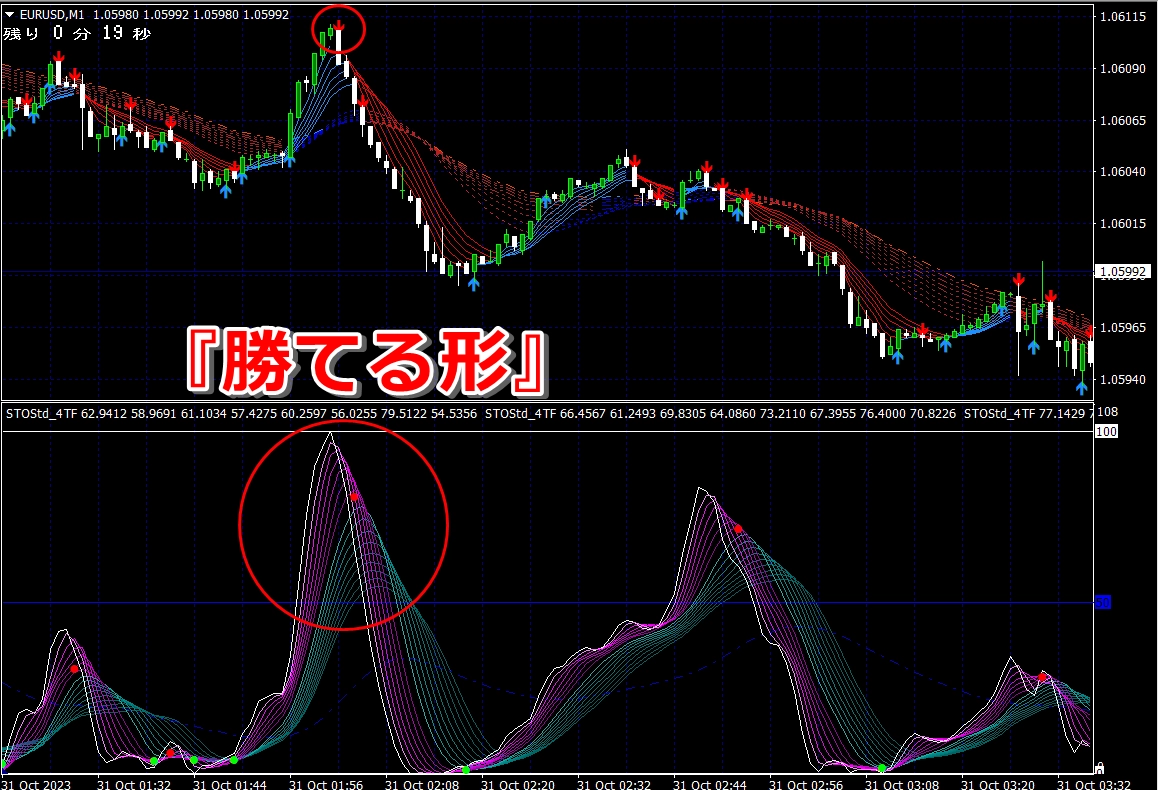This screenshot has height=790, width=1158.
Task: Click red sell arrow above the highest candle
Action: (x=338, y=27)
